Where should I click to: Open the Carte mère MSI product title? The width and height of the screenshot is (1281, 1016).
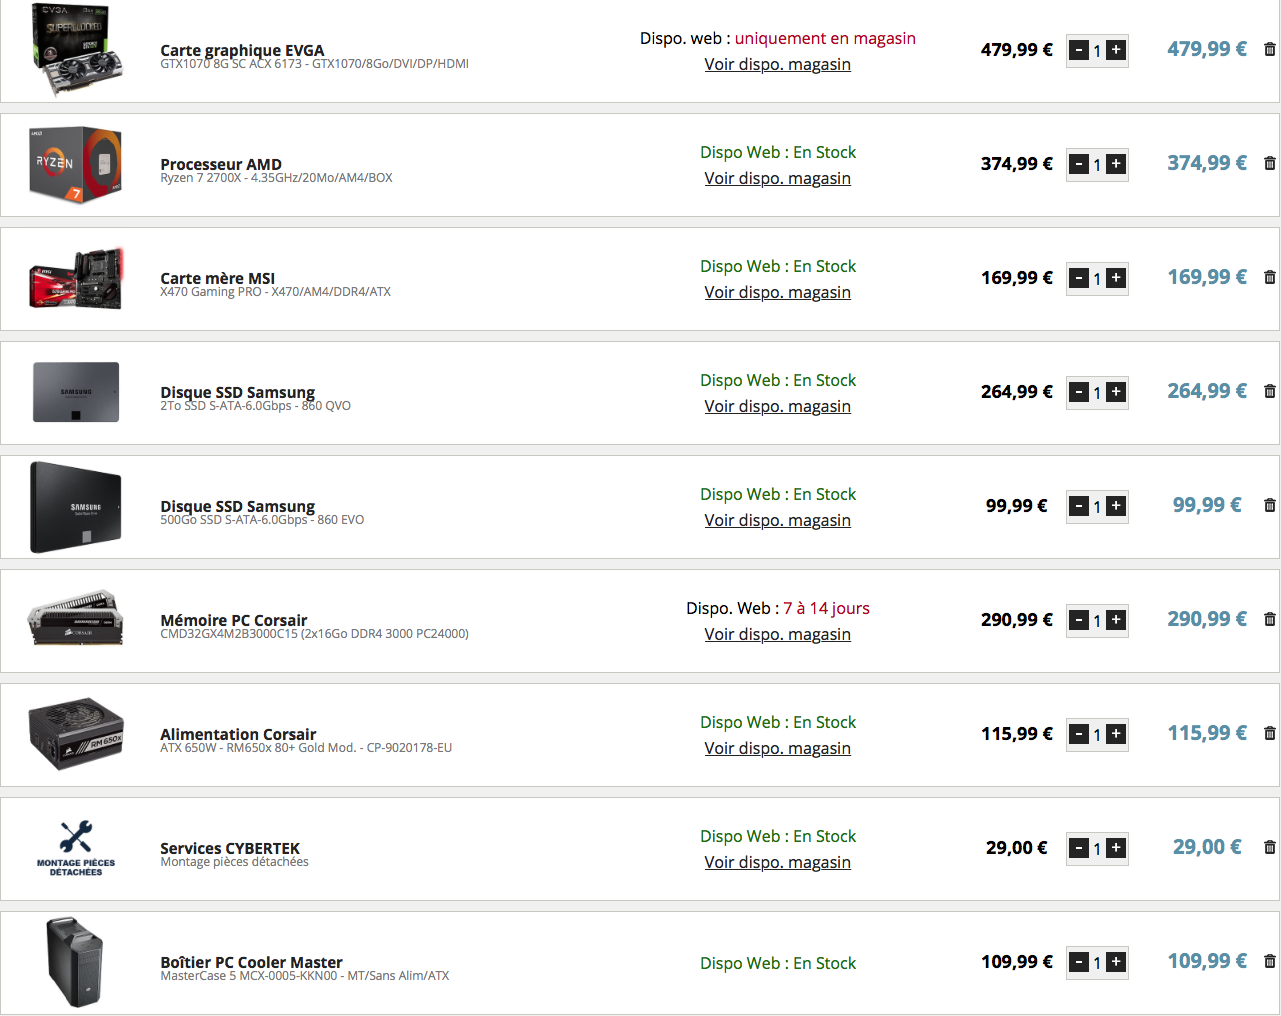click(x=217, y=278)
